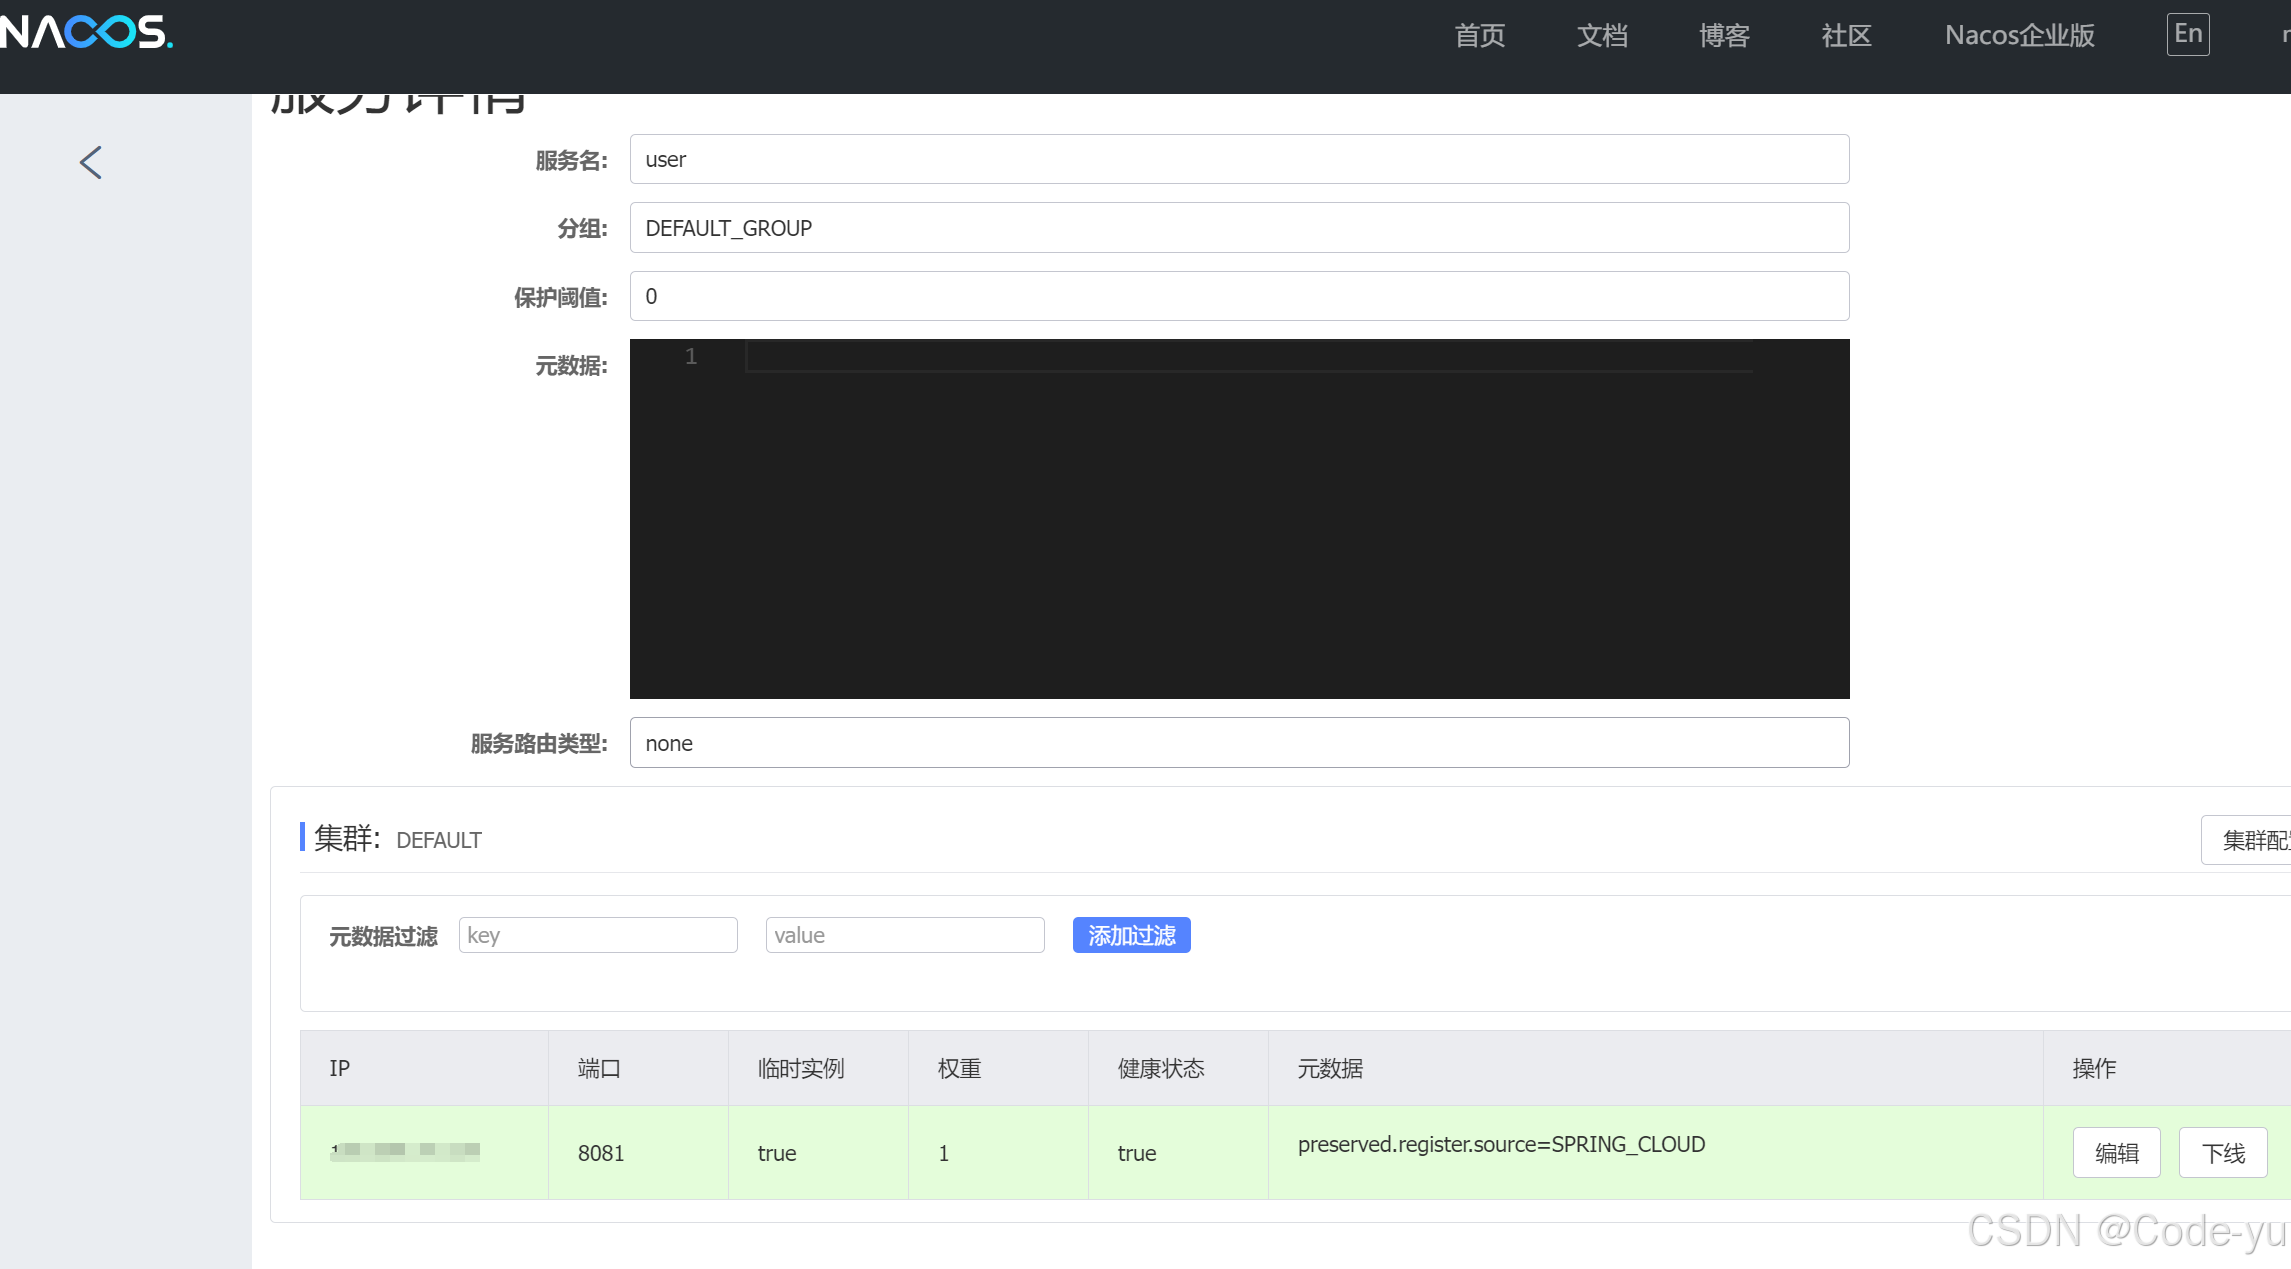Click the 编辑 button for instance 8081

click(2116, 1153)
